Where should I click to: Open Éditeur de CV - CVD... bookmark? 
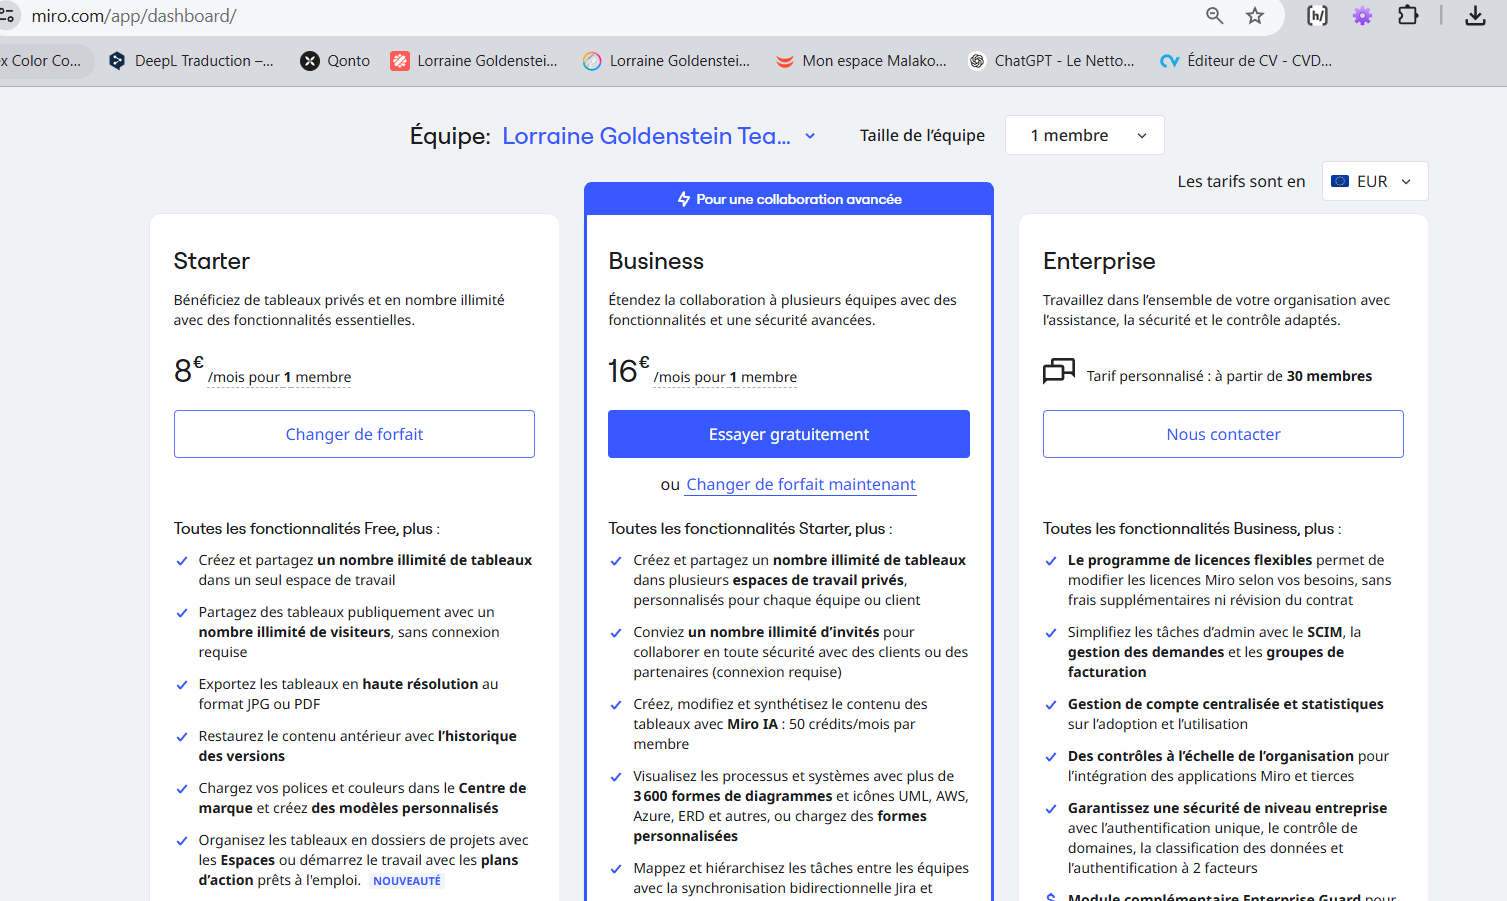pos(1246,61)
